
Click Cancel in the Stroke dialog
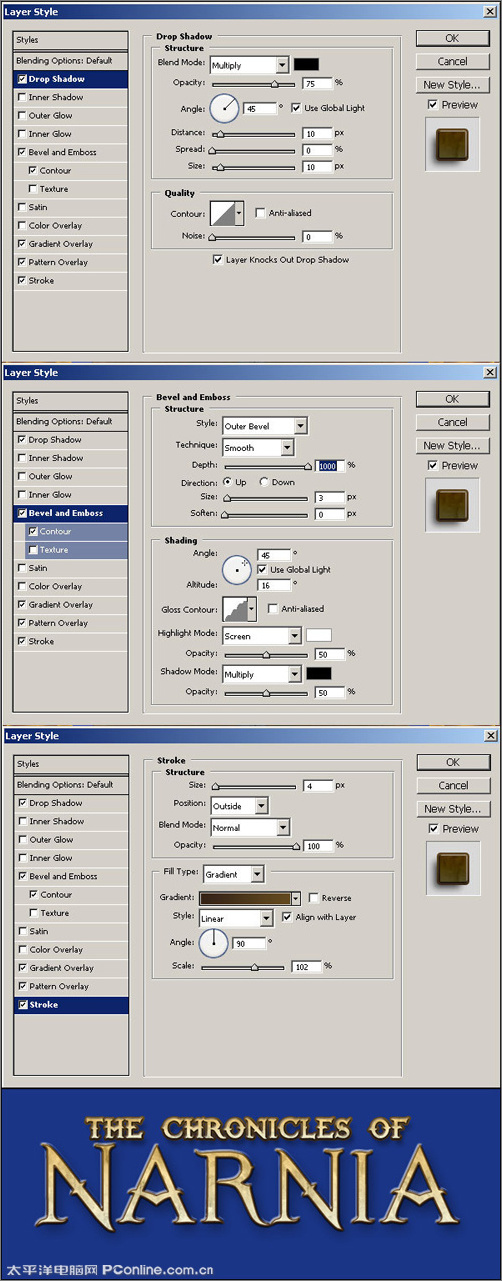453,785
